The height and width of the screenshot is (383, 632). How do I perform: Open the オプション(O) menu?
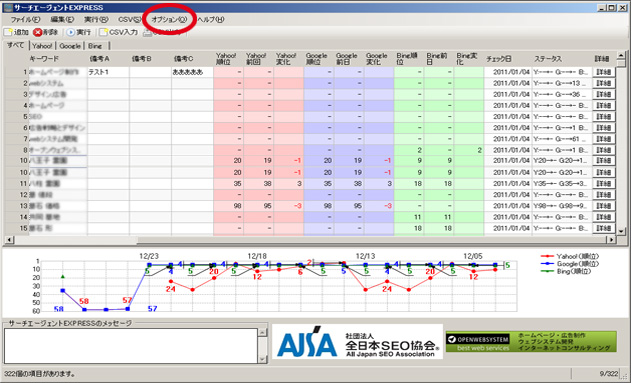click(169, 19)
